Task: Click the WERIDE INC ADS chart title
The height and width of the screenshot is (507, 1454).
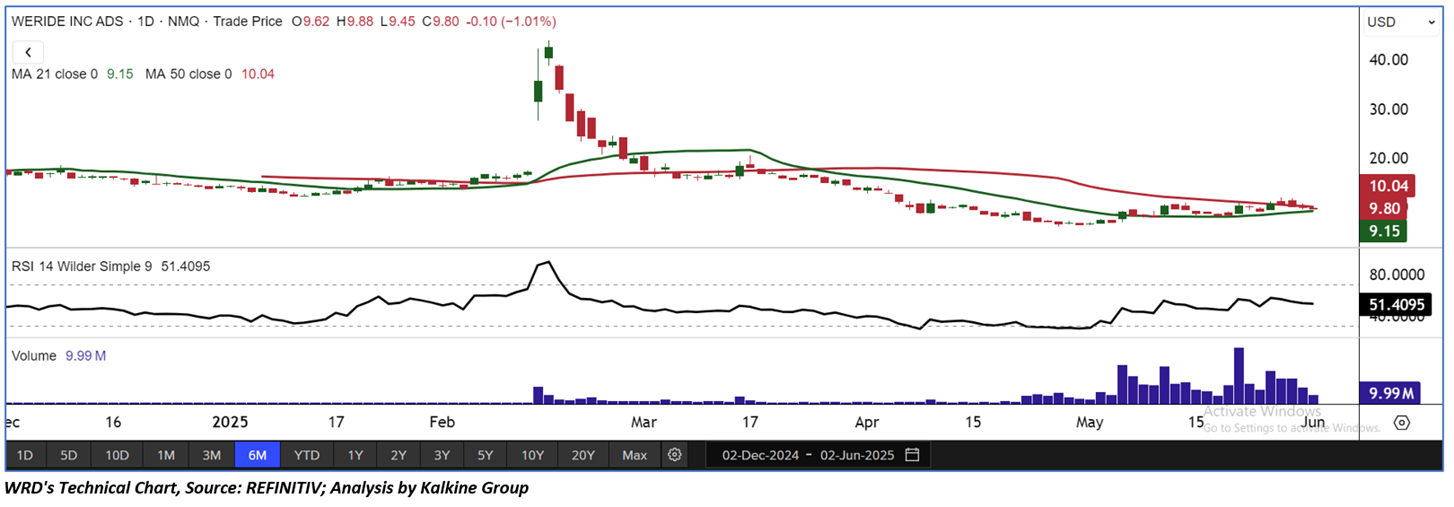Action: 67,21
